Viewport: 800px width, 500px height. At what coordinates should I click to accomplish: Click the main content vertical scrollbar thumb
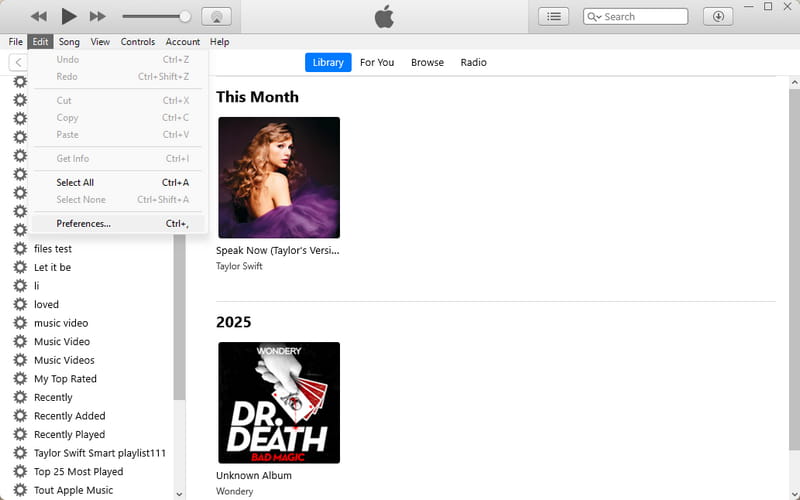pyautogui.click(x=794, y=269)
